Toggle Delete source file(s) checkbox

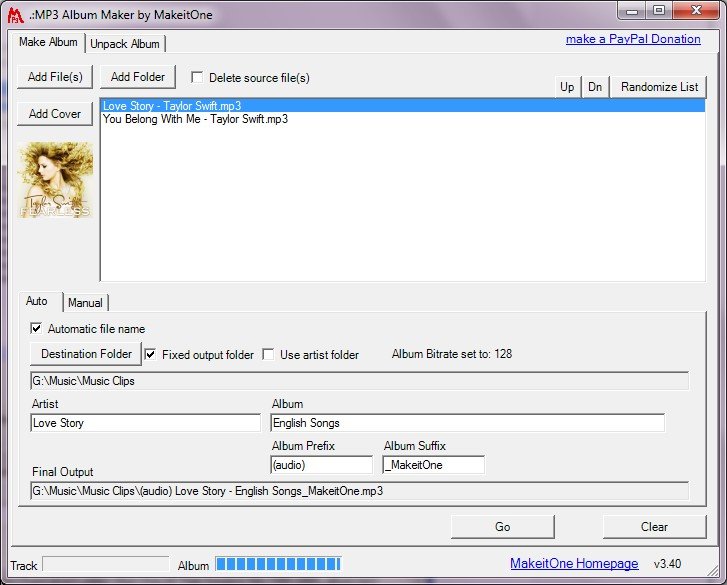coord(197,78)
